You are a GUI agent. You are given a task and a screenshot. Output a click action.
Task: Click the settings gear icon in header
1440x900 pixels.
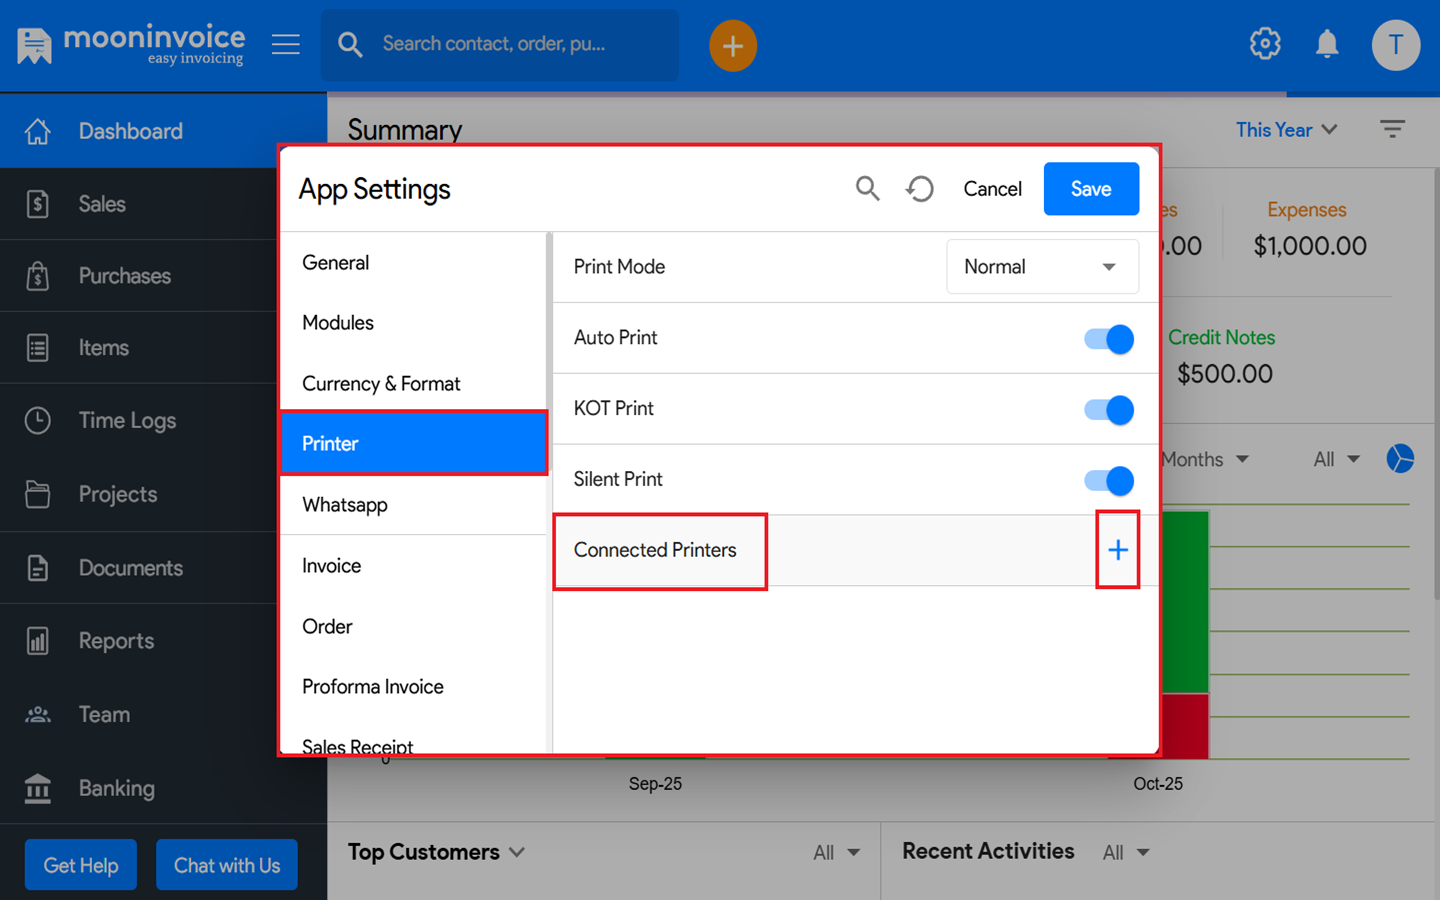click(x=1265, y=44)
